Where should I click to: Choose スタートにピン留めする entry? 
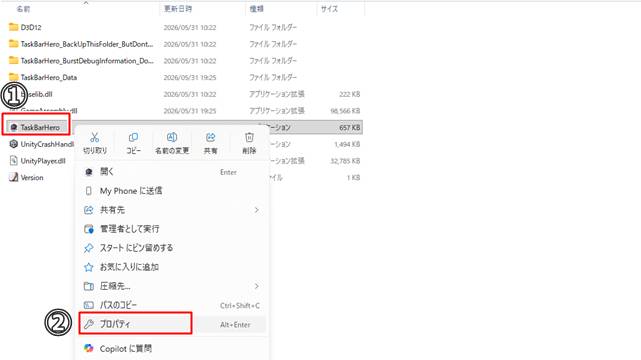point(172,248)
